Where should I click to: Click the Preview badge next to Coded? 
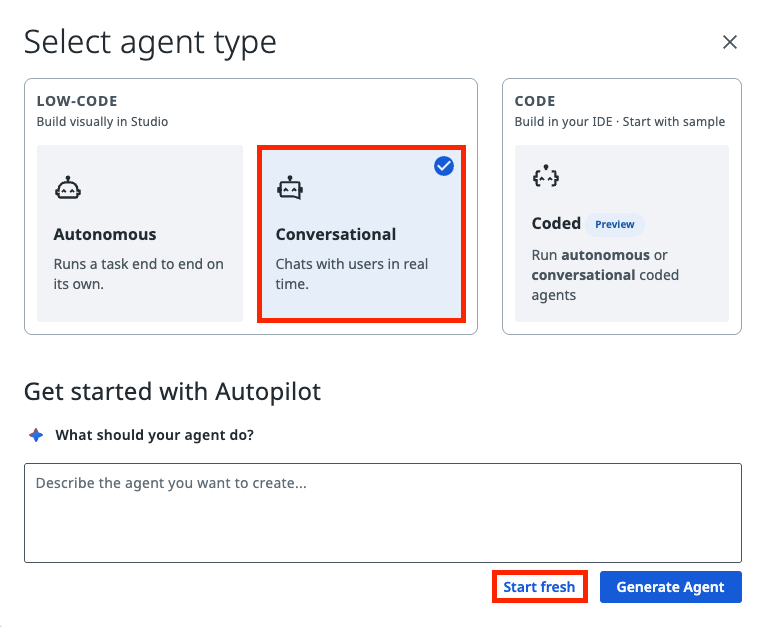[x=615, y=224]
